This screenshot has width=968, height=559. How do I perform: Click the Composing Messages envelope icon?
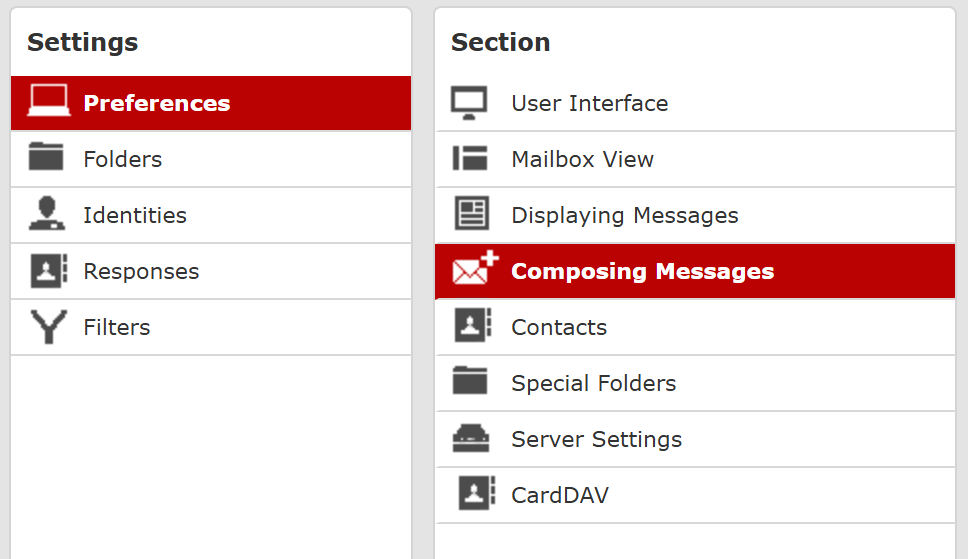pos(475,267)
